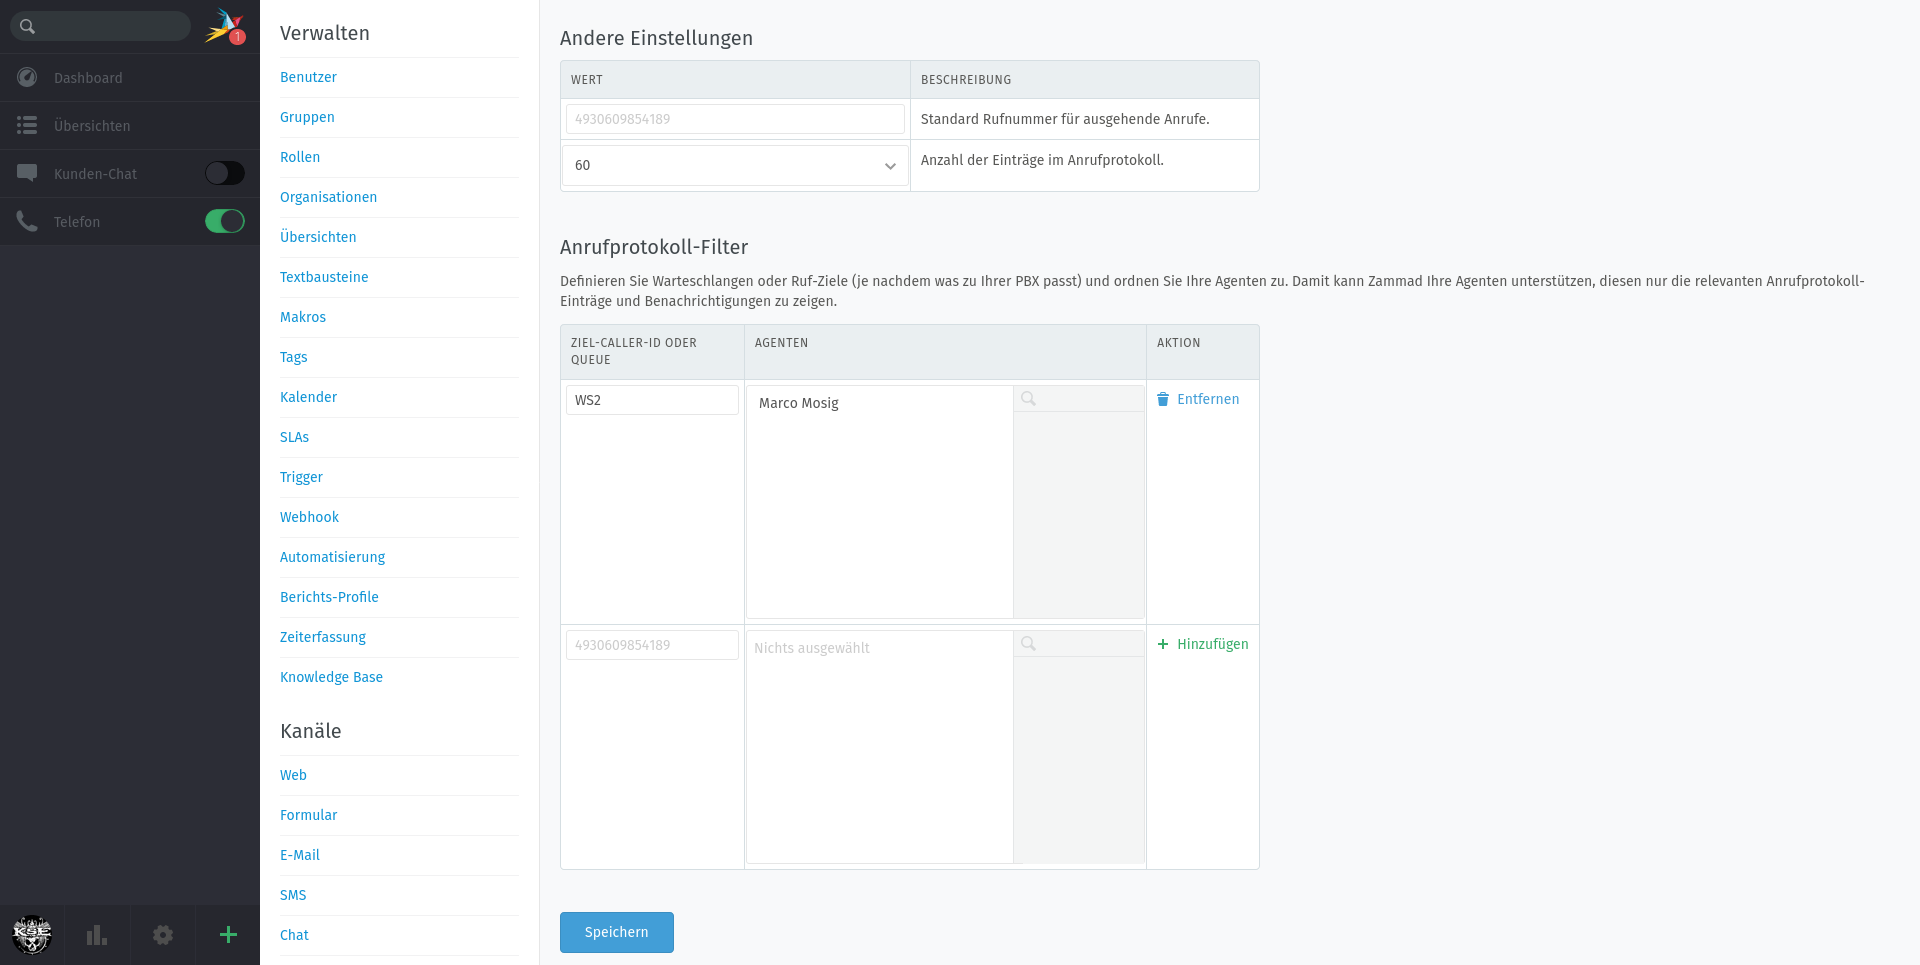The image size is (1920, 965).
Task: Click search icon in Marco Mosig agent list
Action: [x=1028, y=399]
